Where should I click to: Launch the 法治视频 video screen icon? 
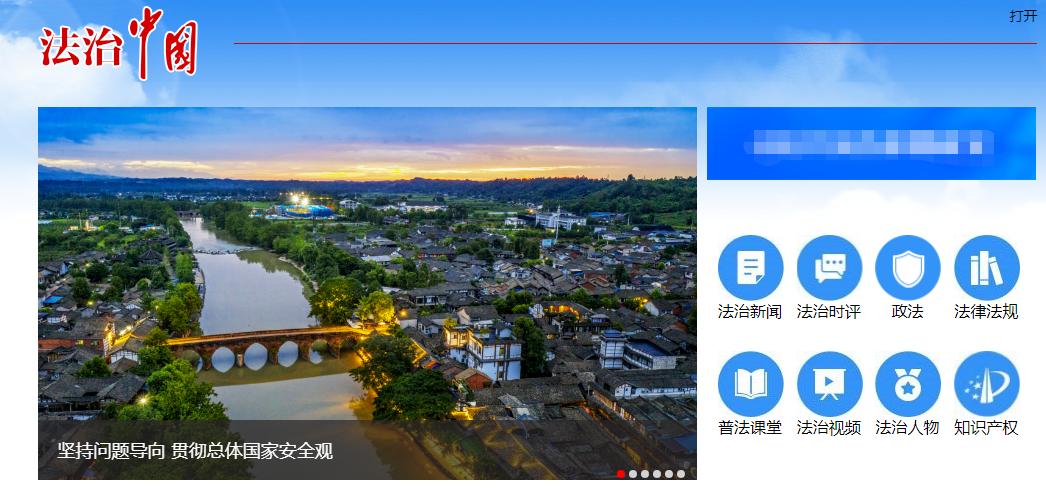829,384
